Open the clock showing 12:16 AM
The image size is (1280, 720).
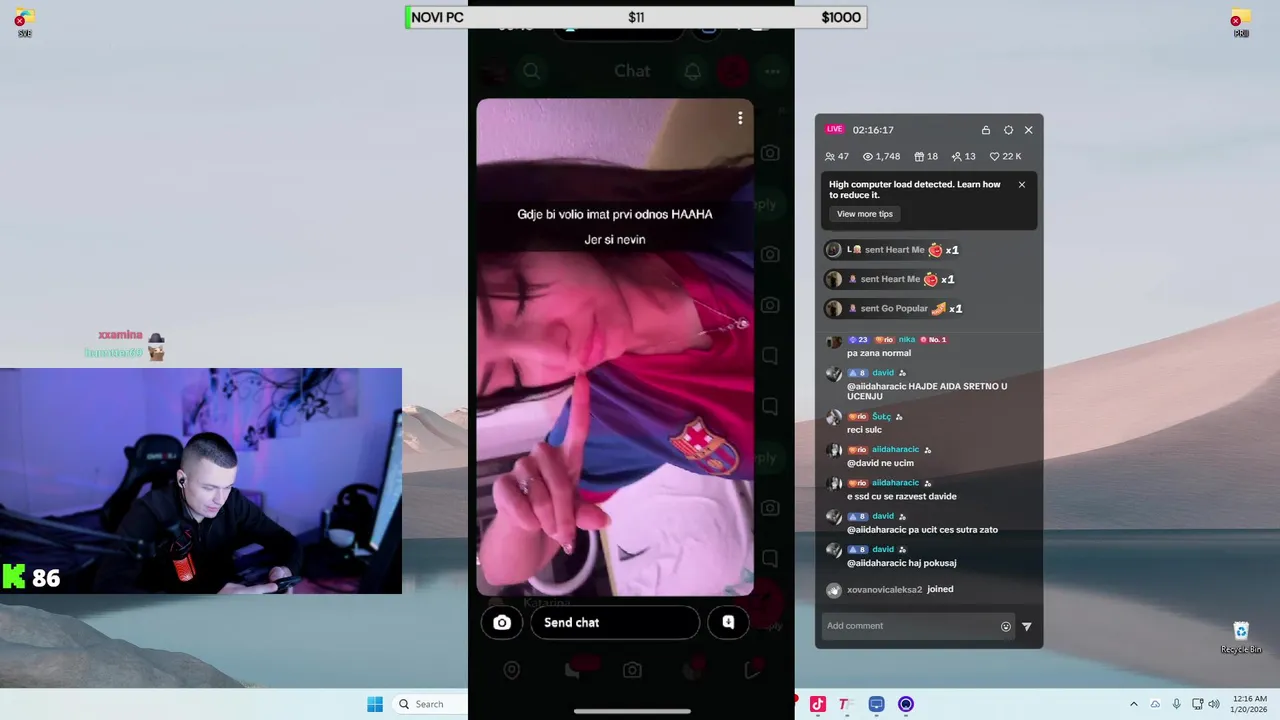[x=1249, y=704]
